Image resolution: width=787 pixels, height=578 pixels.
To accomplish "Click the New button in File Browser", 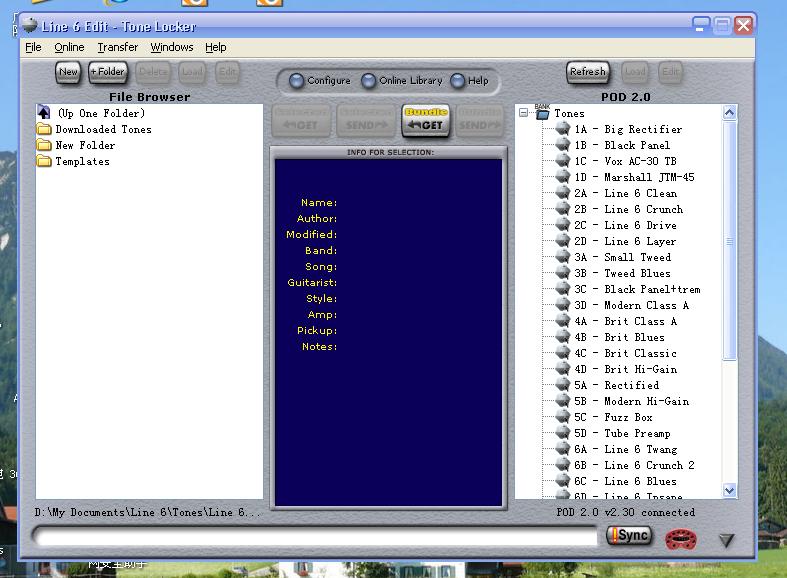I will (x=68, y=72).
